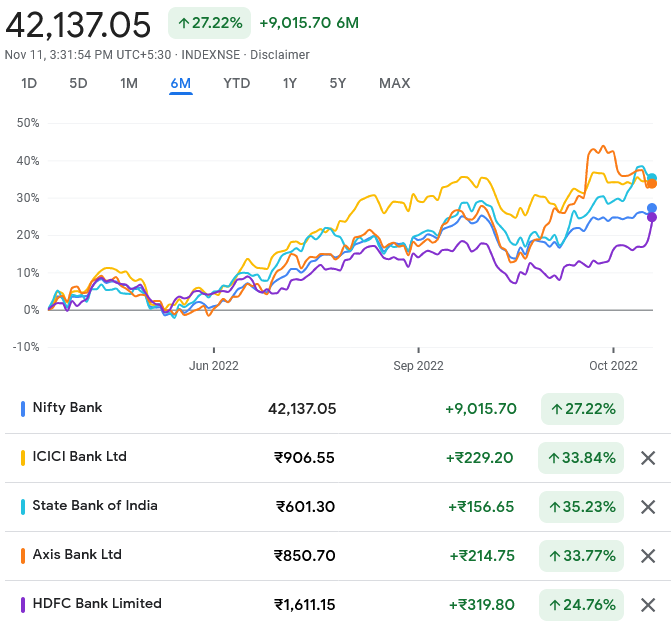Remove HDFC Bank Limited from comparison

click(x=648, y=605)
